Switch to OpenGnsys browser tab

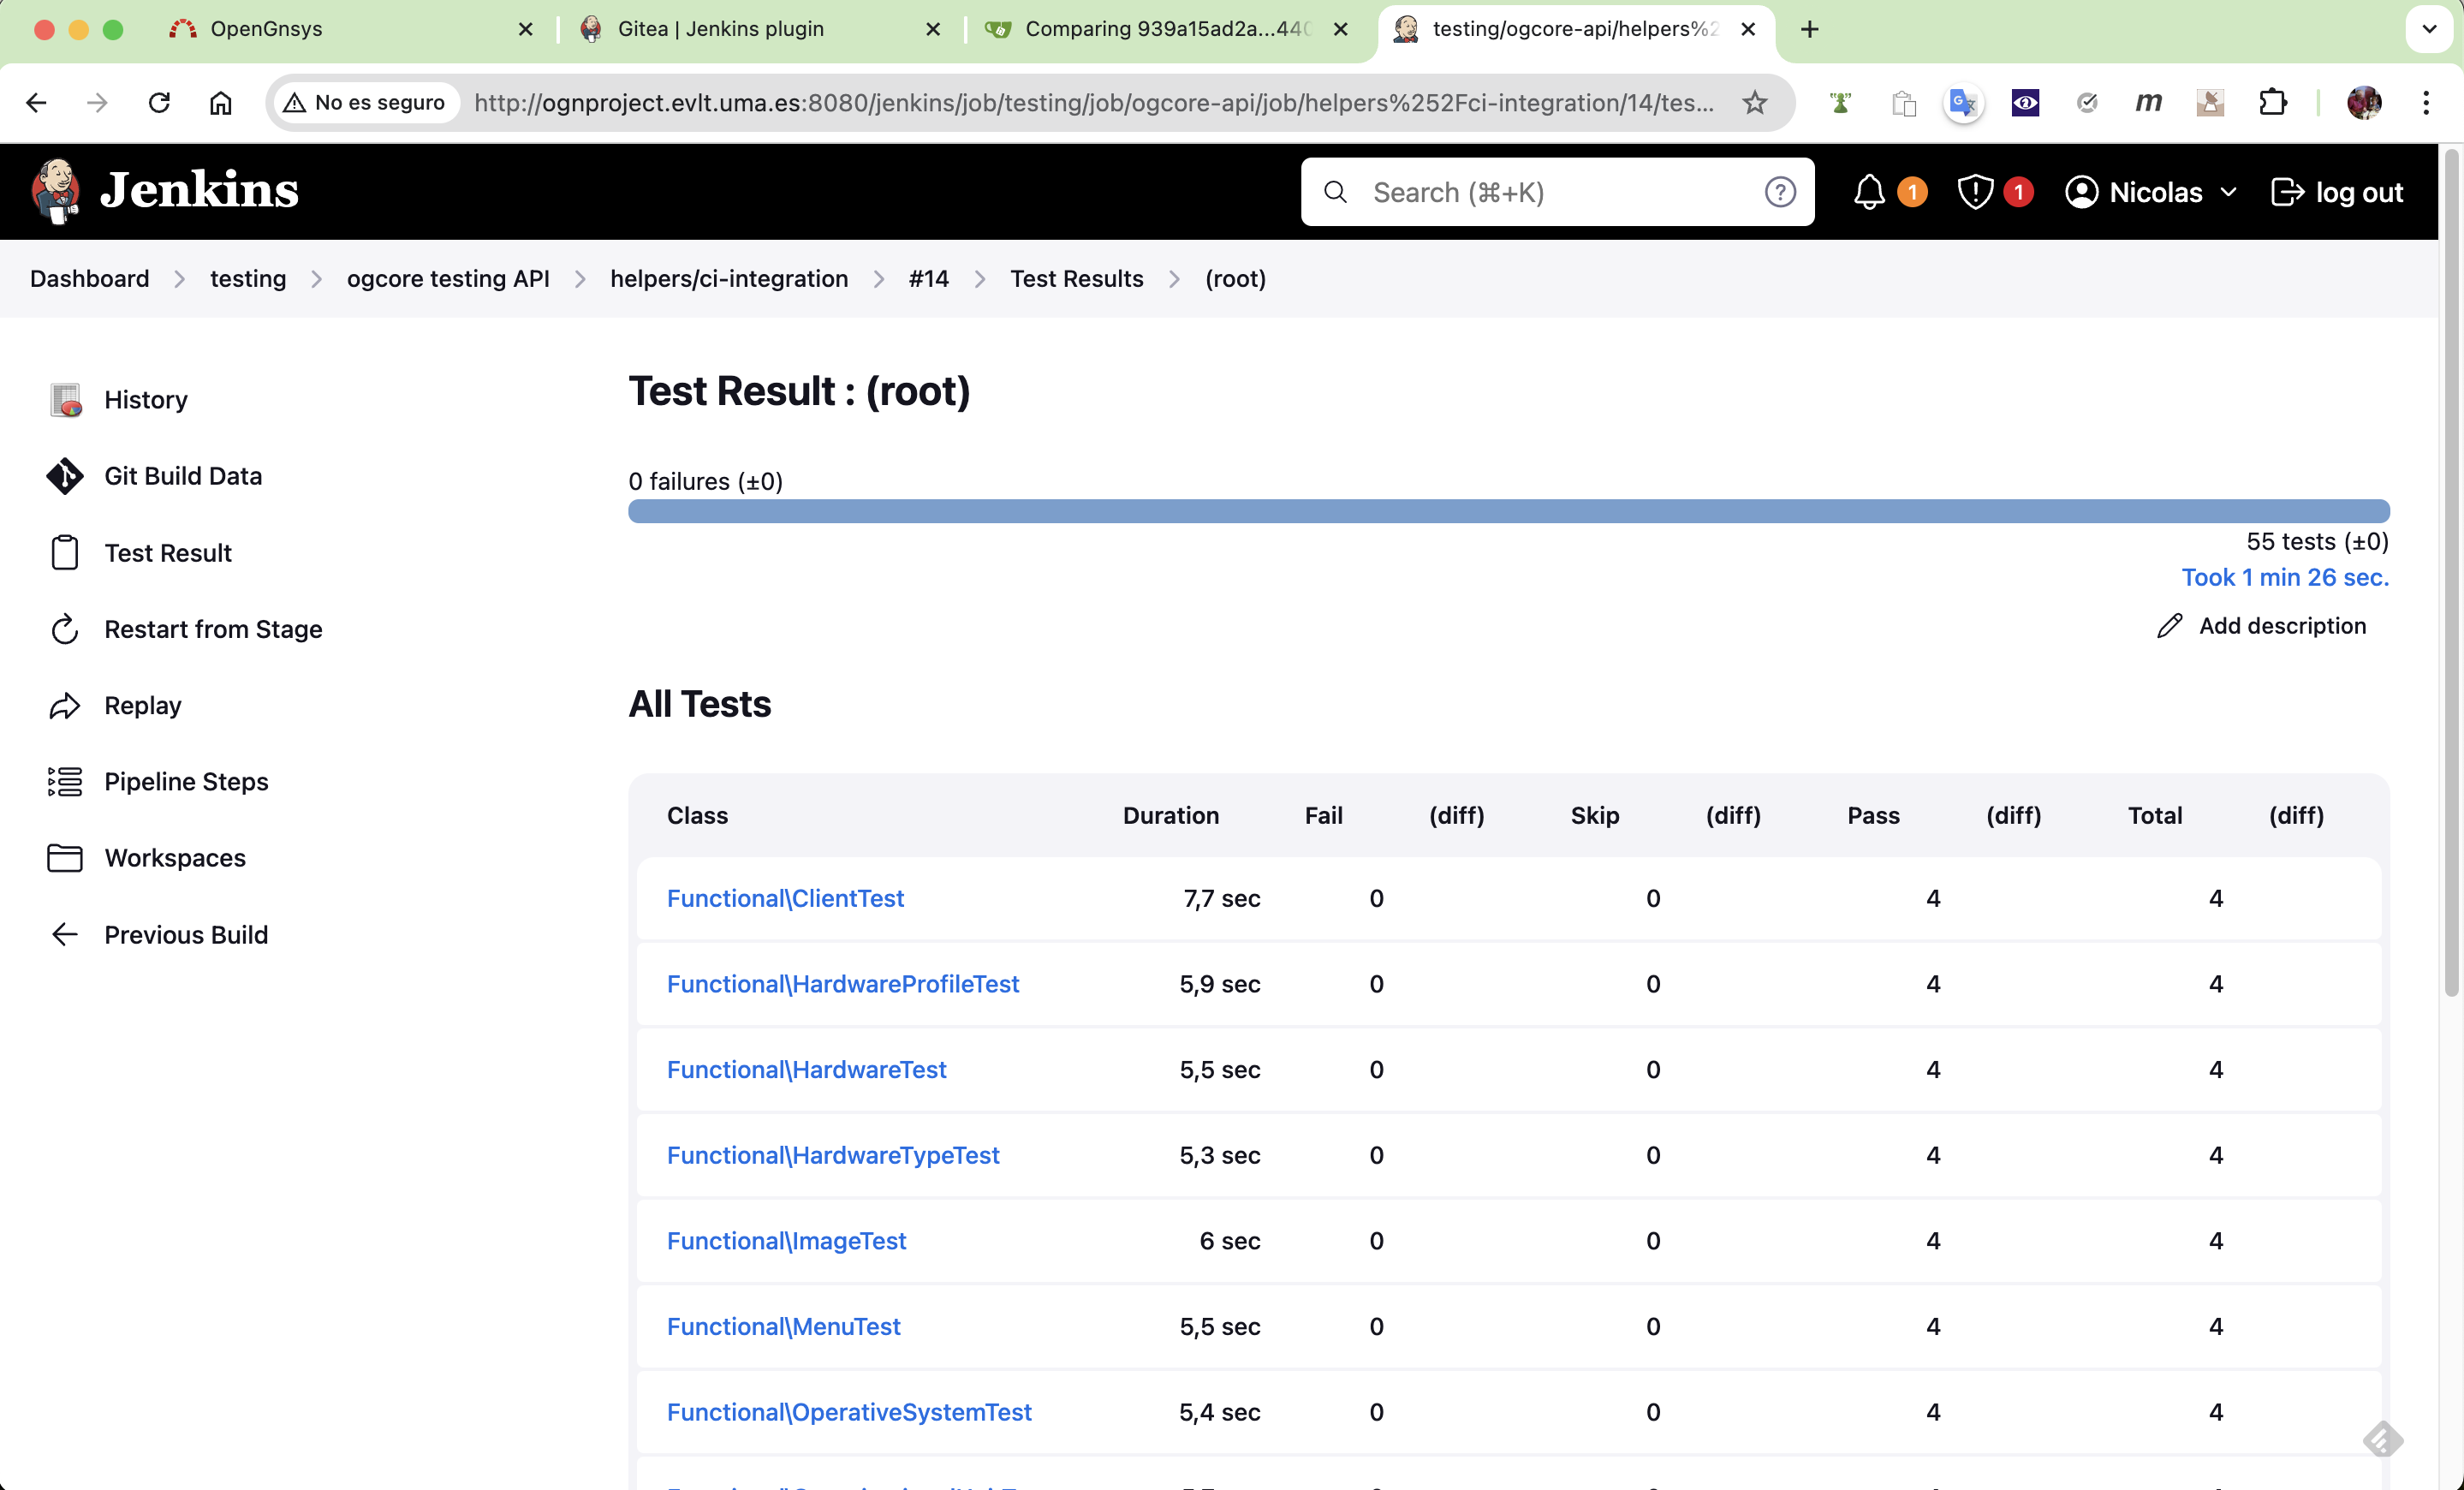(351, 29)
